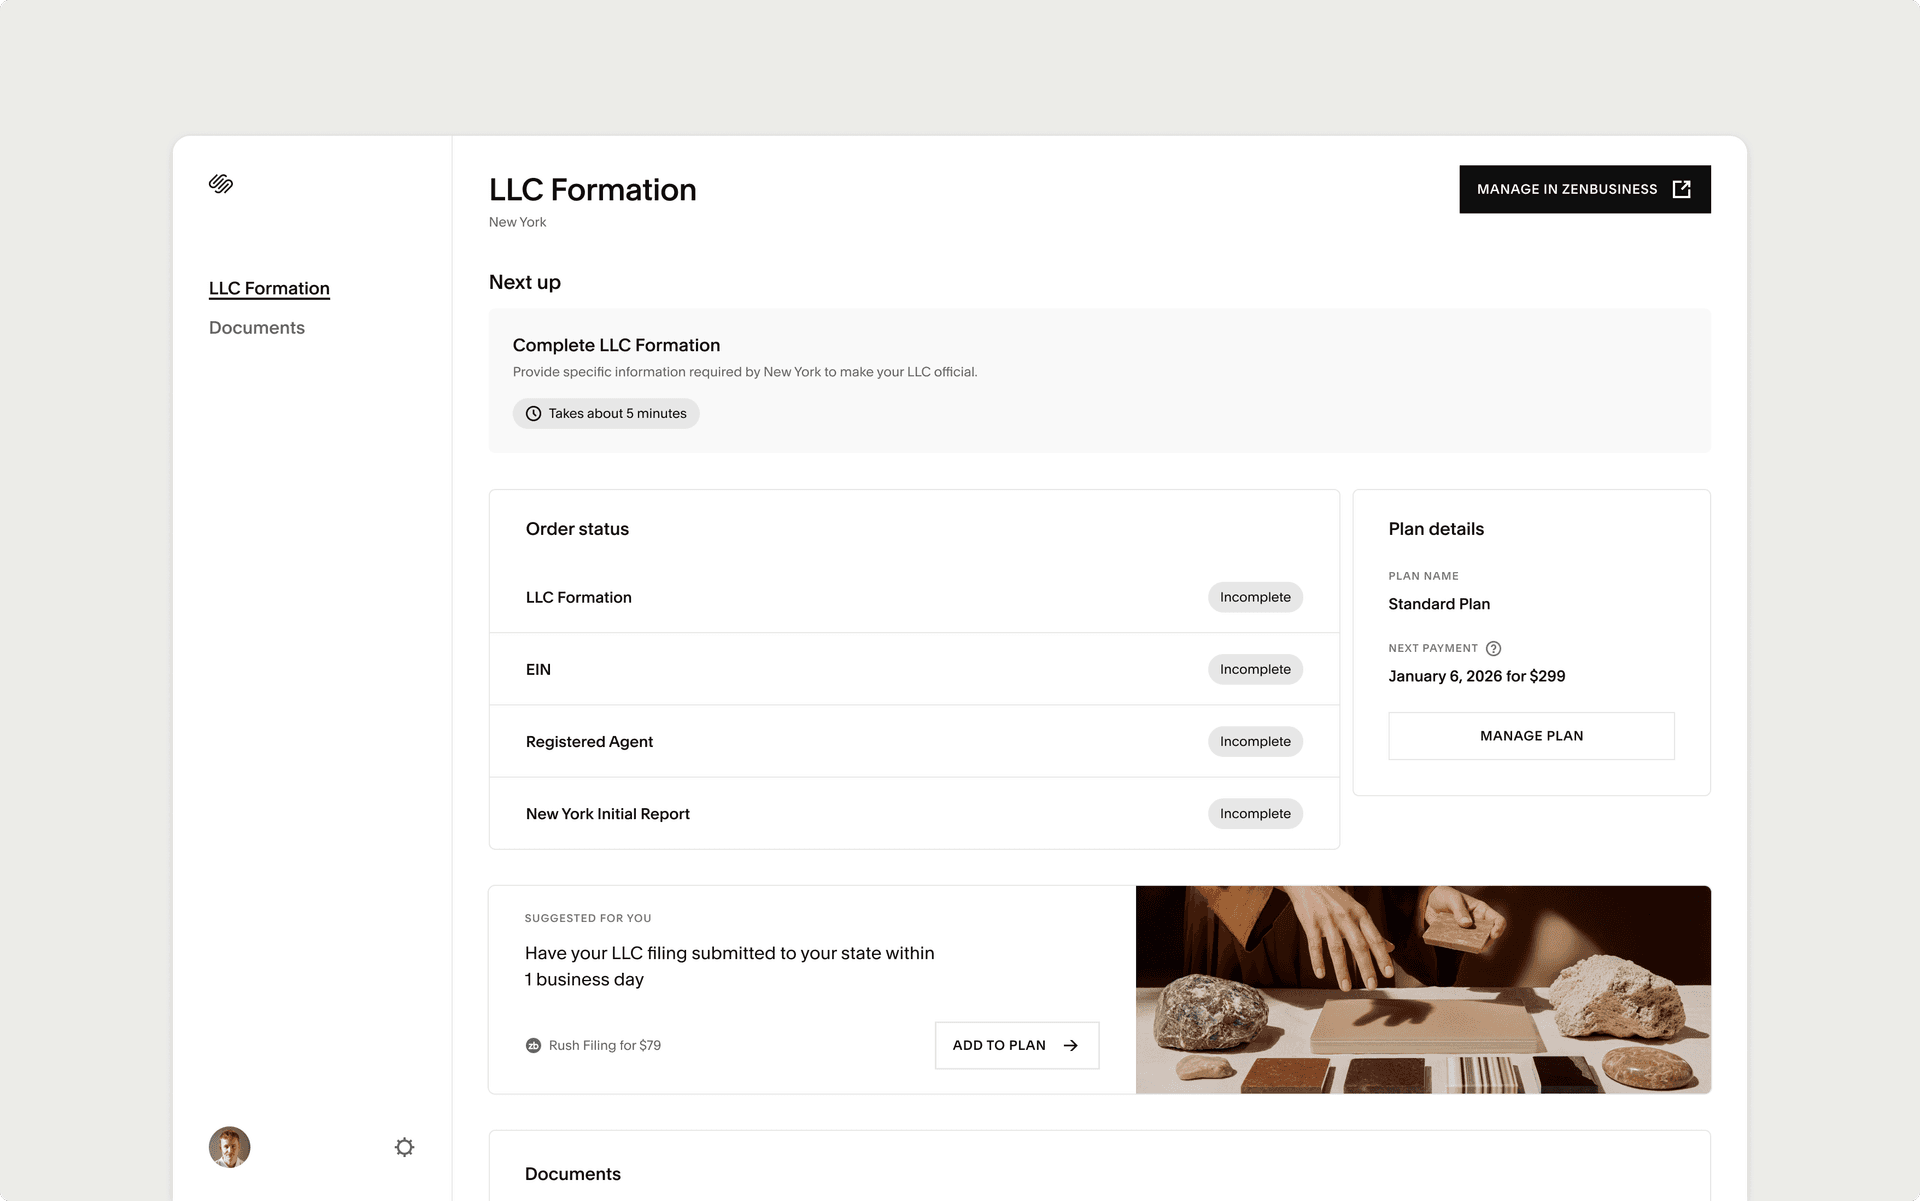Click the Next Payment help question icon
The height and width of the screenshot is (1201, 1920).
(x=1493, y=648)
